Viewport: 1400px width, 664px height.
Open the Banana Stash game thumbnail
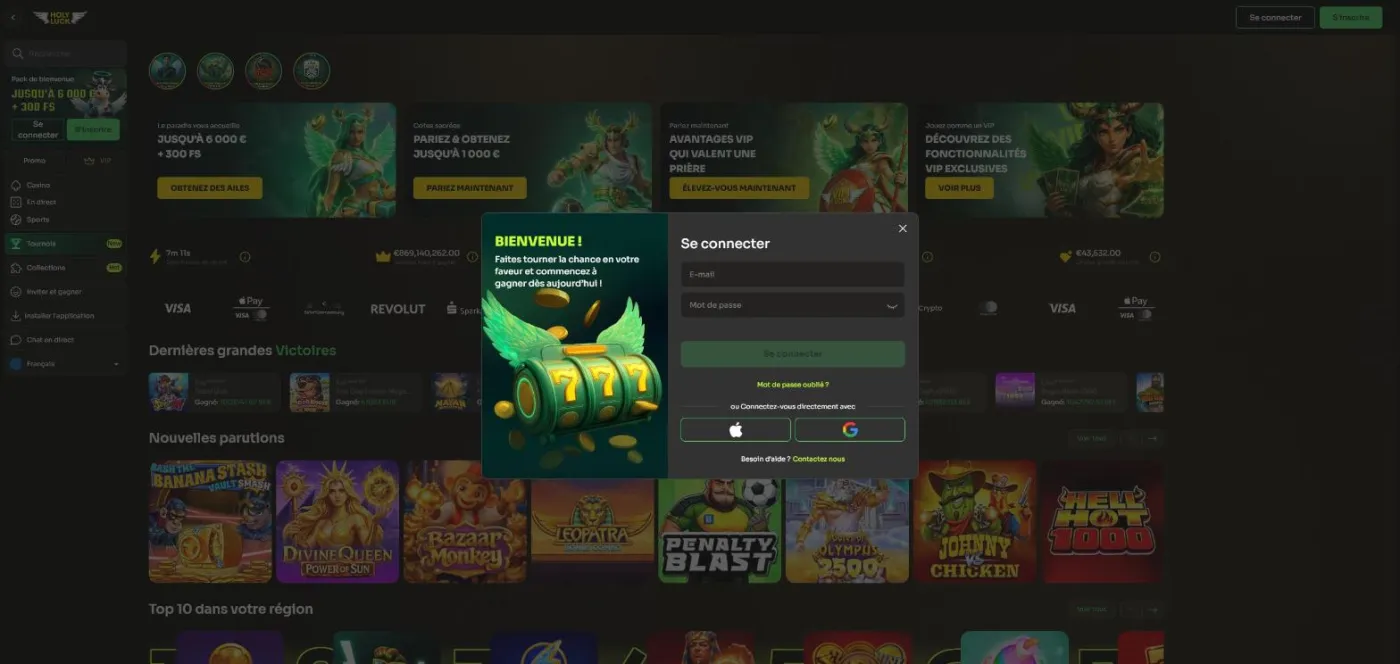click(210, 521)
